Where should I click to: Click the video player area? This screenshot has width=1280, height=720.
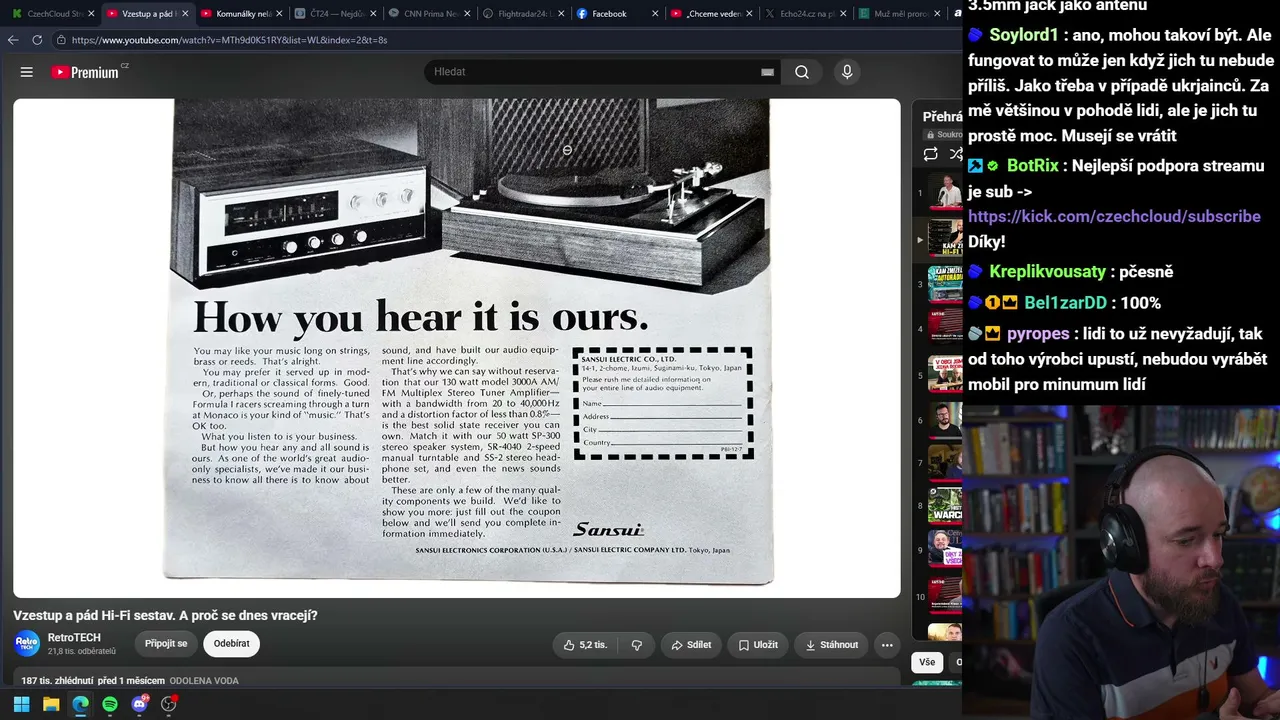click(457, 347)
